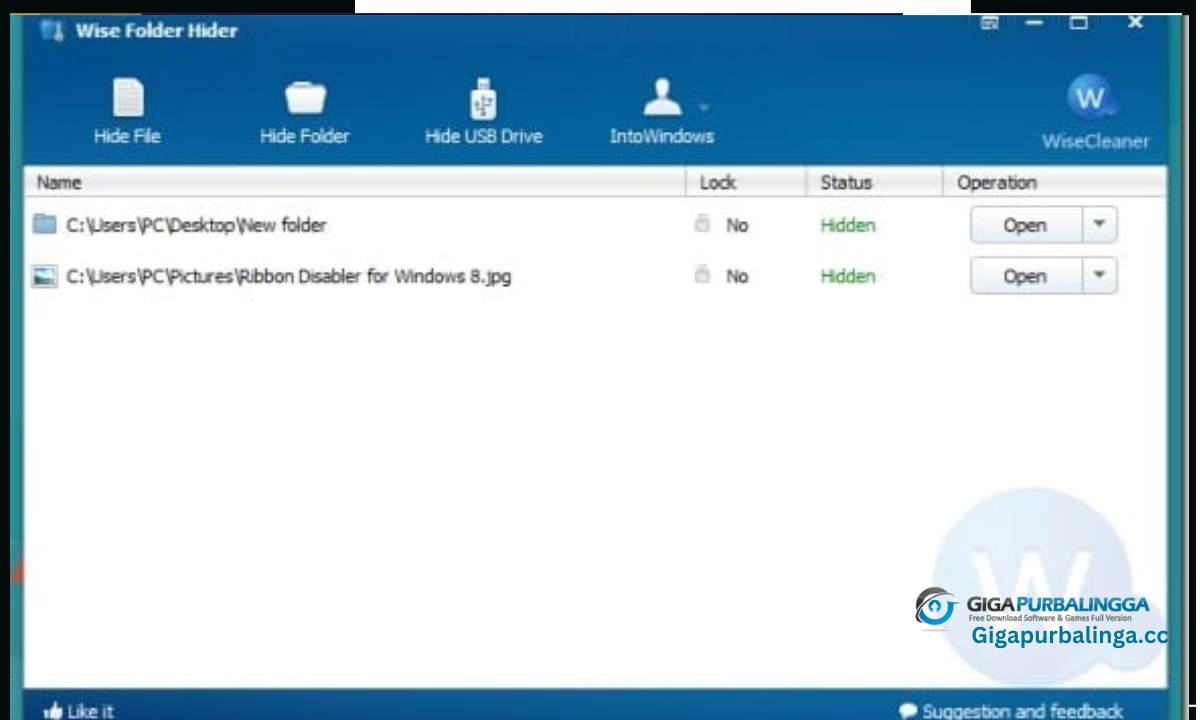Viewport: 1200px width, 720px height.
Task: Open Suggestion and feedback
Action: pyautogui.click(x=1011, y=711)
